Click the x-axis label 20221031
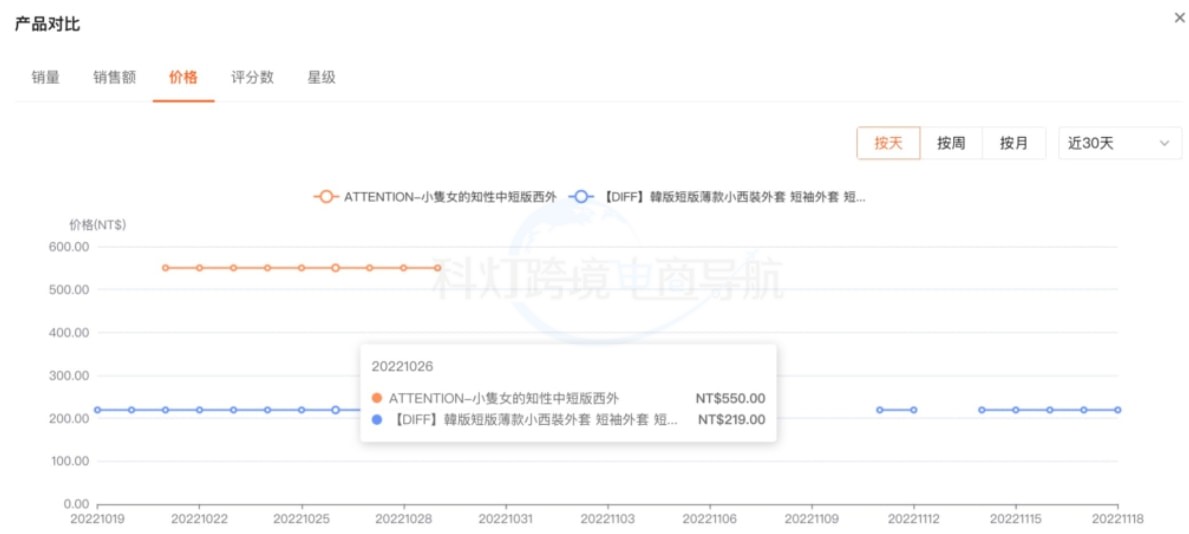This screenshot has width=1189, height=534. click(506, 520)
